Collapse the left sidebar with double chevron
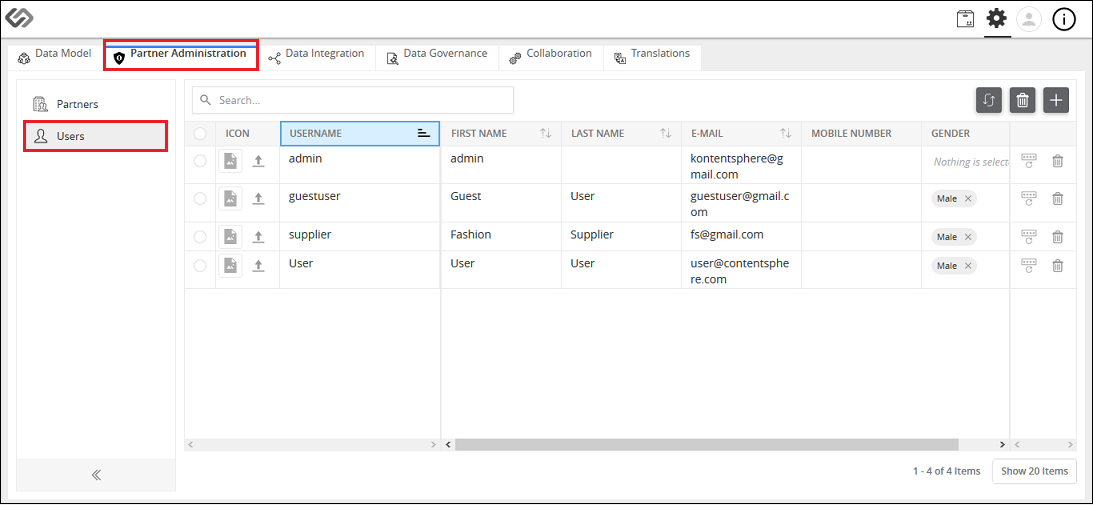This screenshot has width=1093, height=505. click(x=96, y=475)
